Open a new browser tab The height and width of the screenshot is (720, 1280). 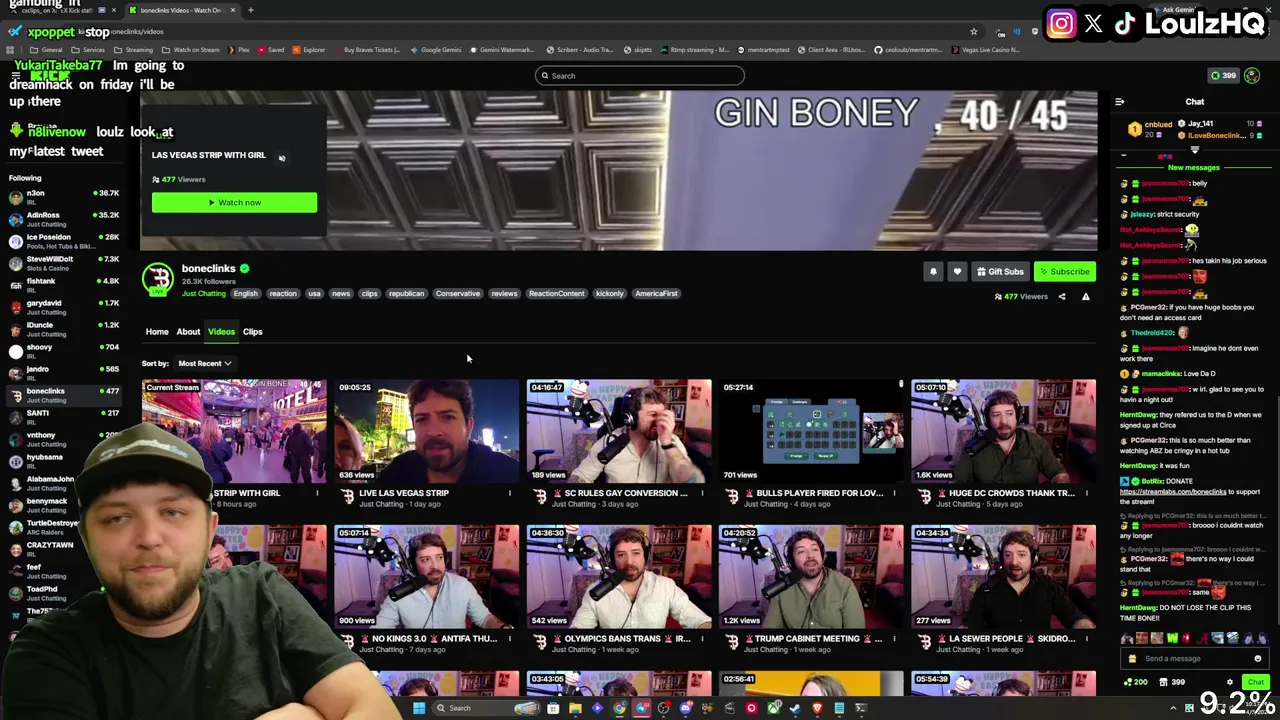250,10
